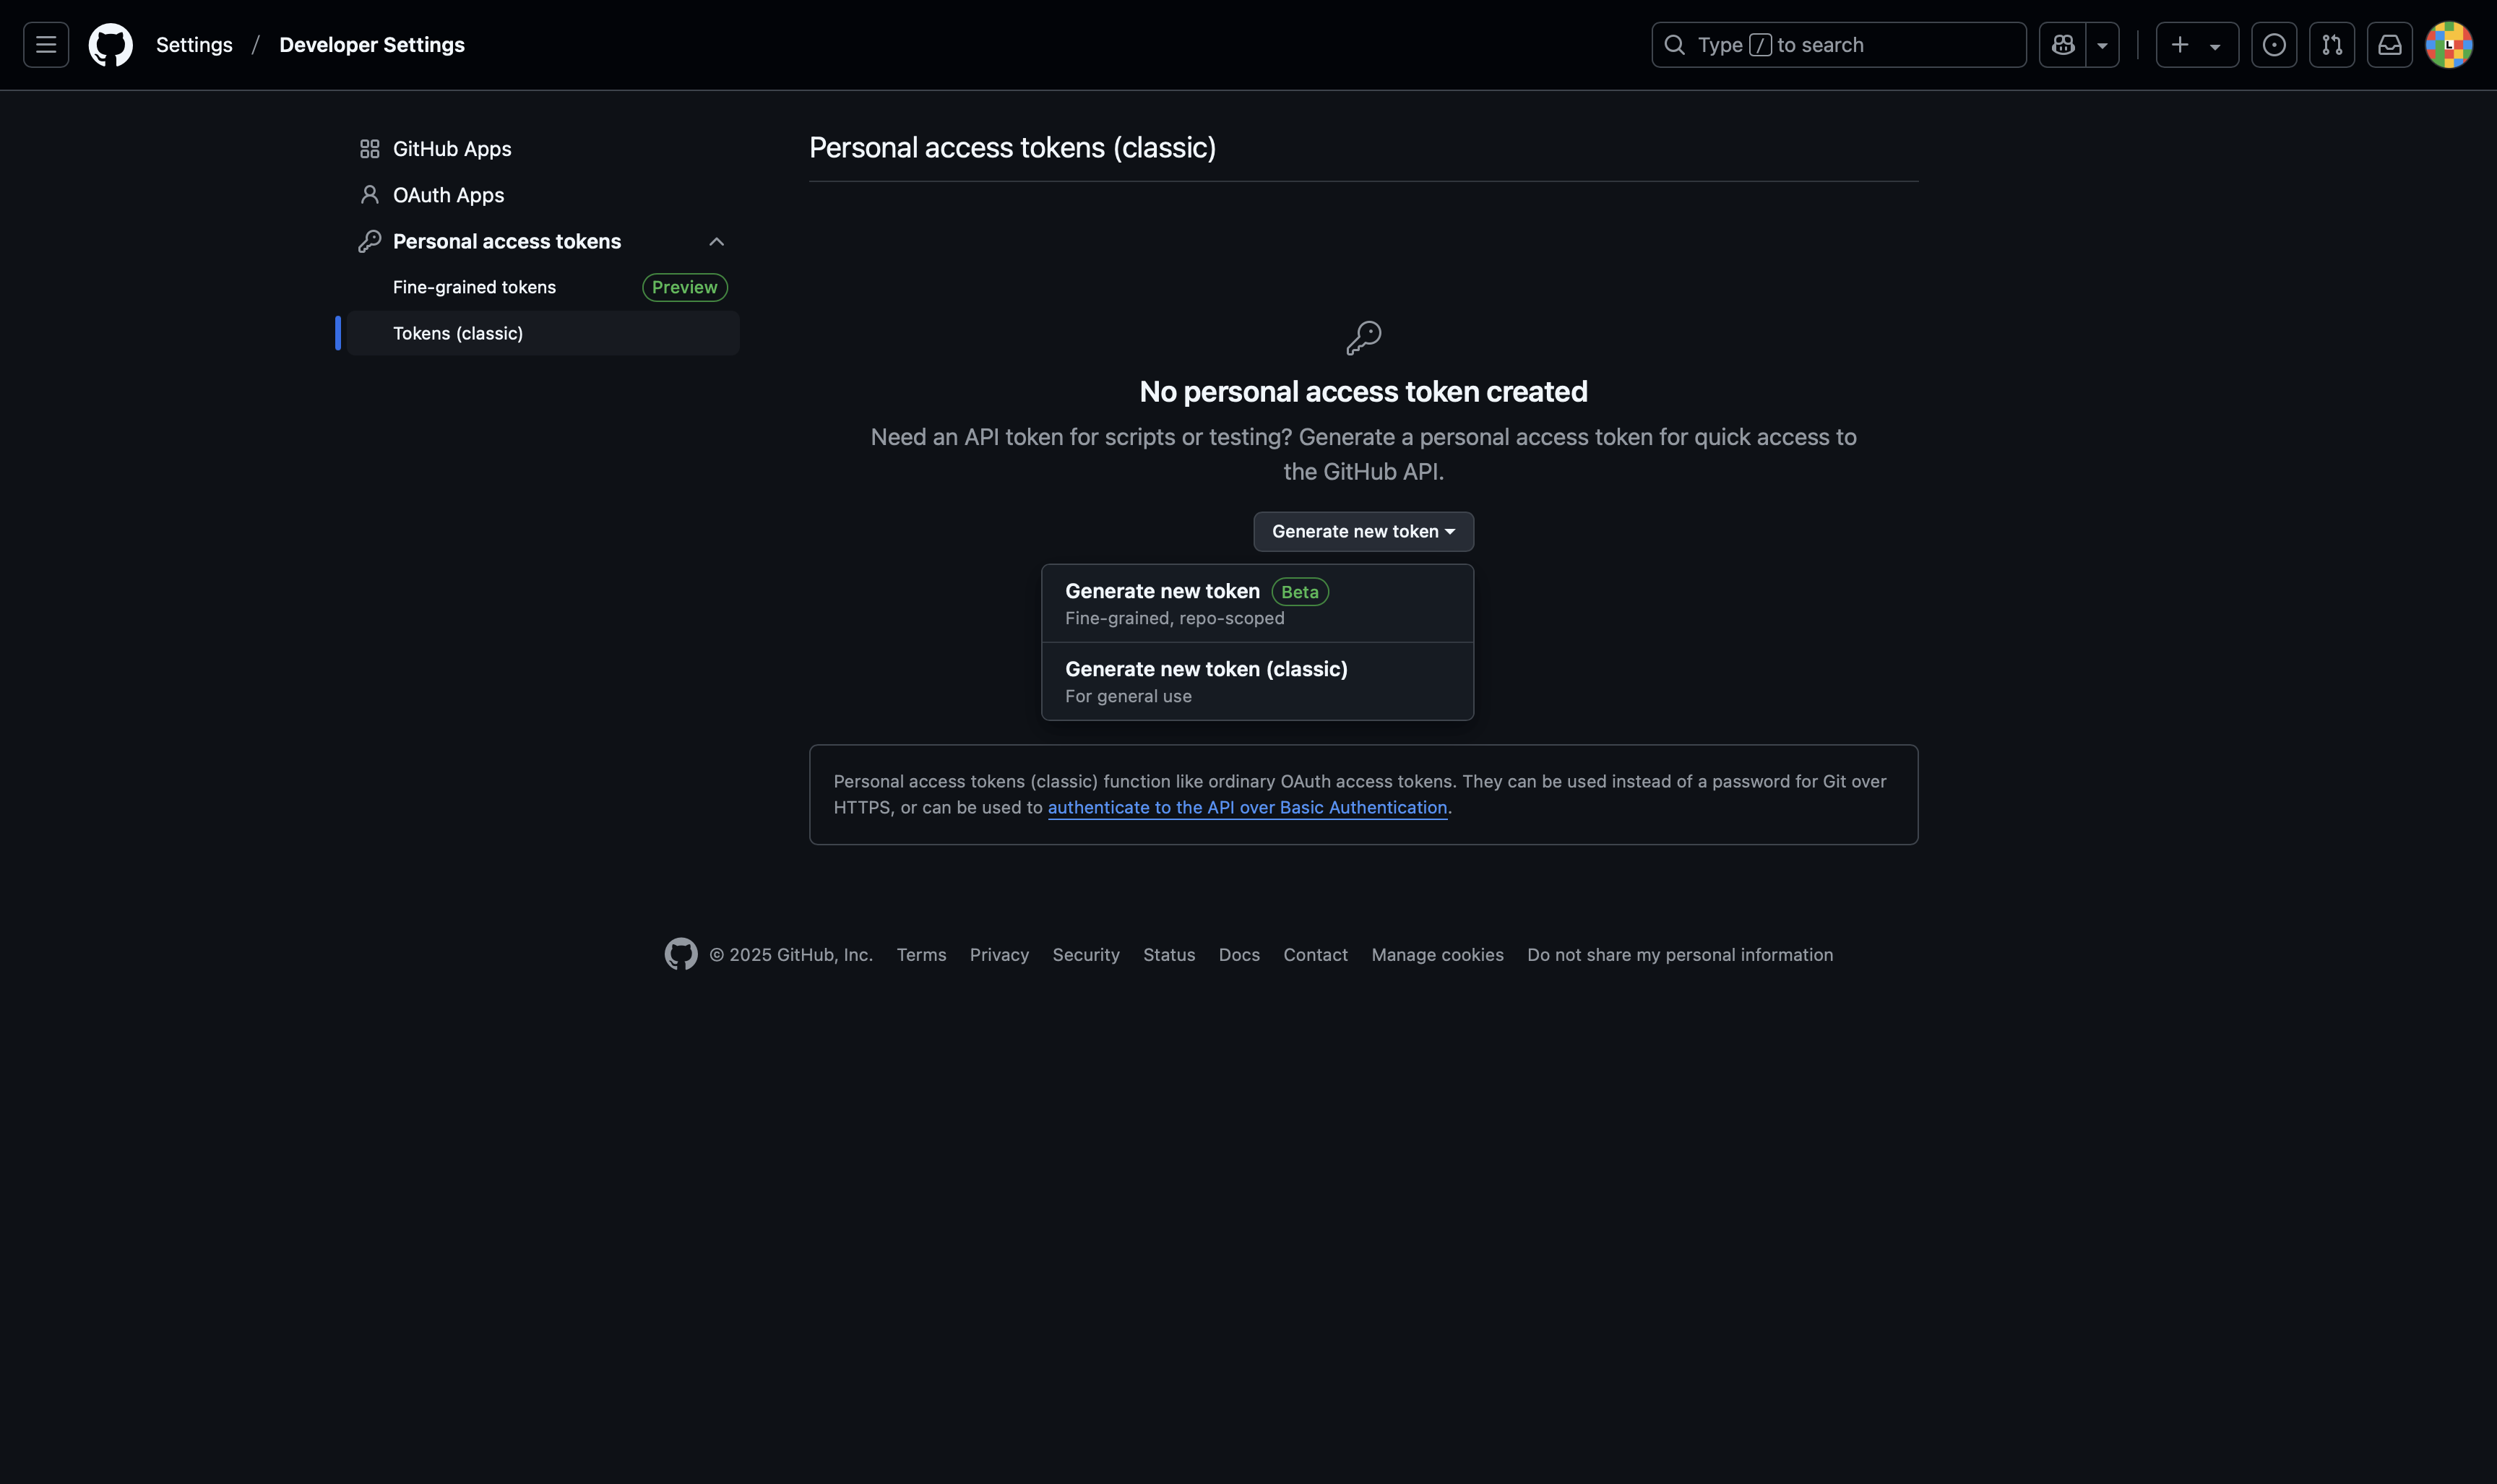Click the Basic Authentication API link
Screen dimensions: 2497x1484
tap(1247, 807)
